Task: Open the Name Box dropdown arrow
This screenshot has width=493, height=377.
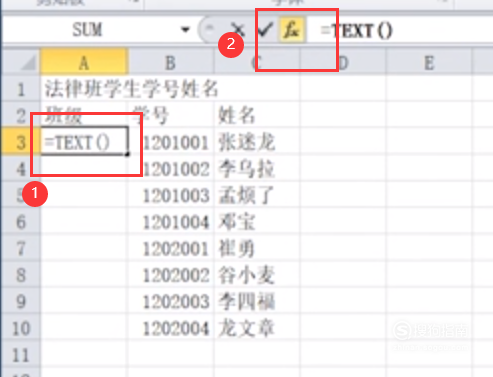Action: (185, 30)
